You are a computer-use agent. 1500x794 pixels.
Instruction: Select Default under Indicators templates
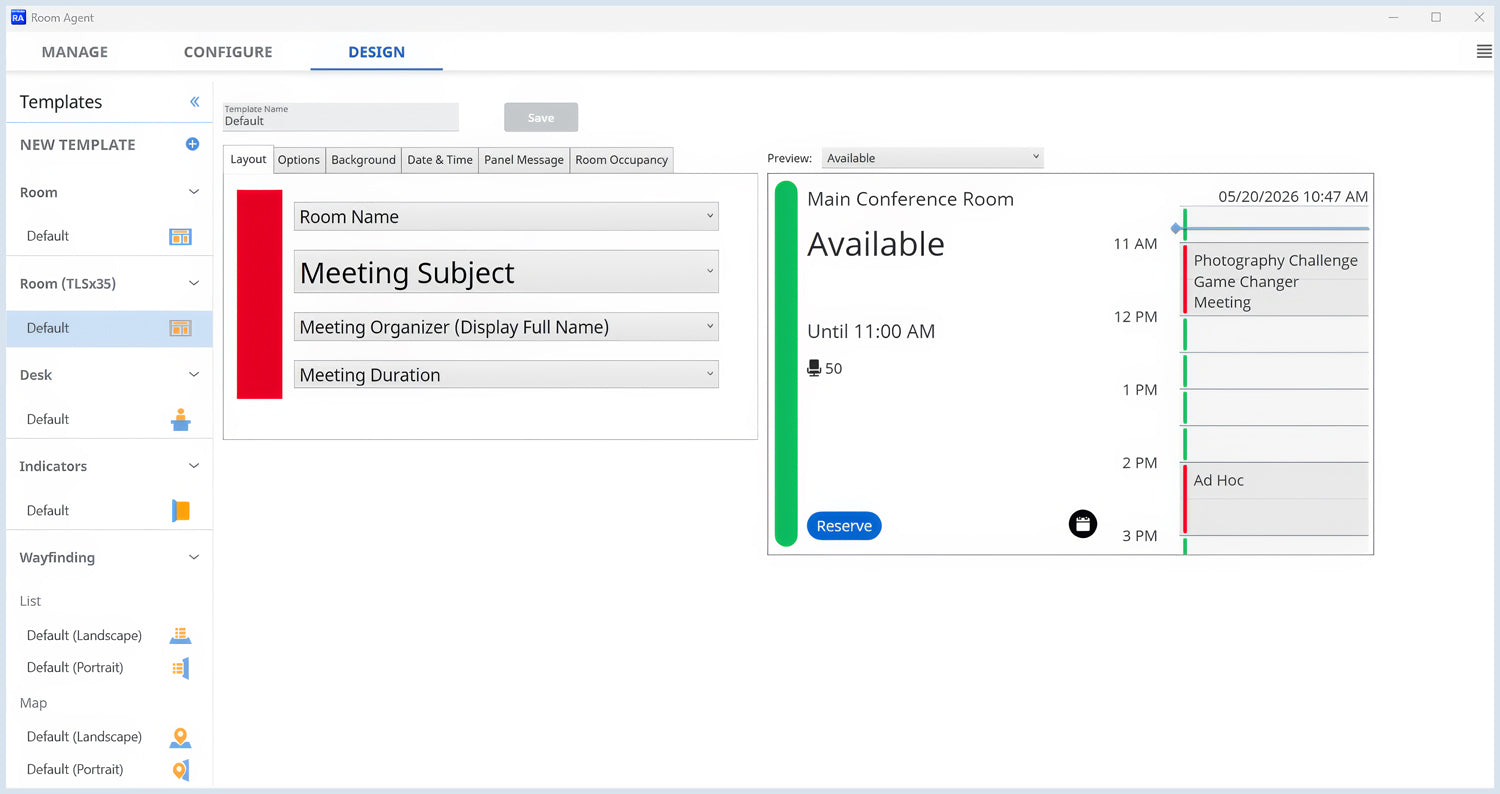48,510
